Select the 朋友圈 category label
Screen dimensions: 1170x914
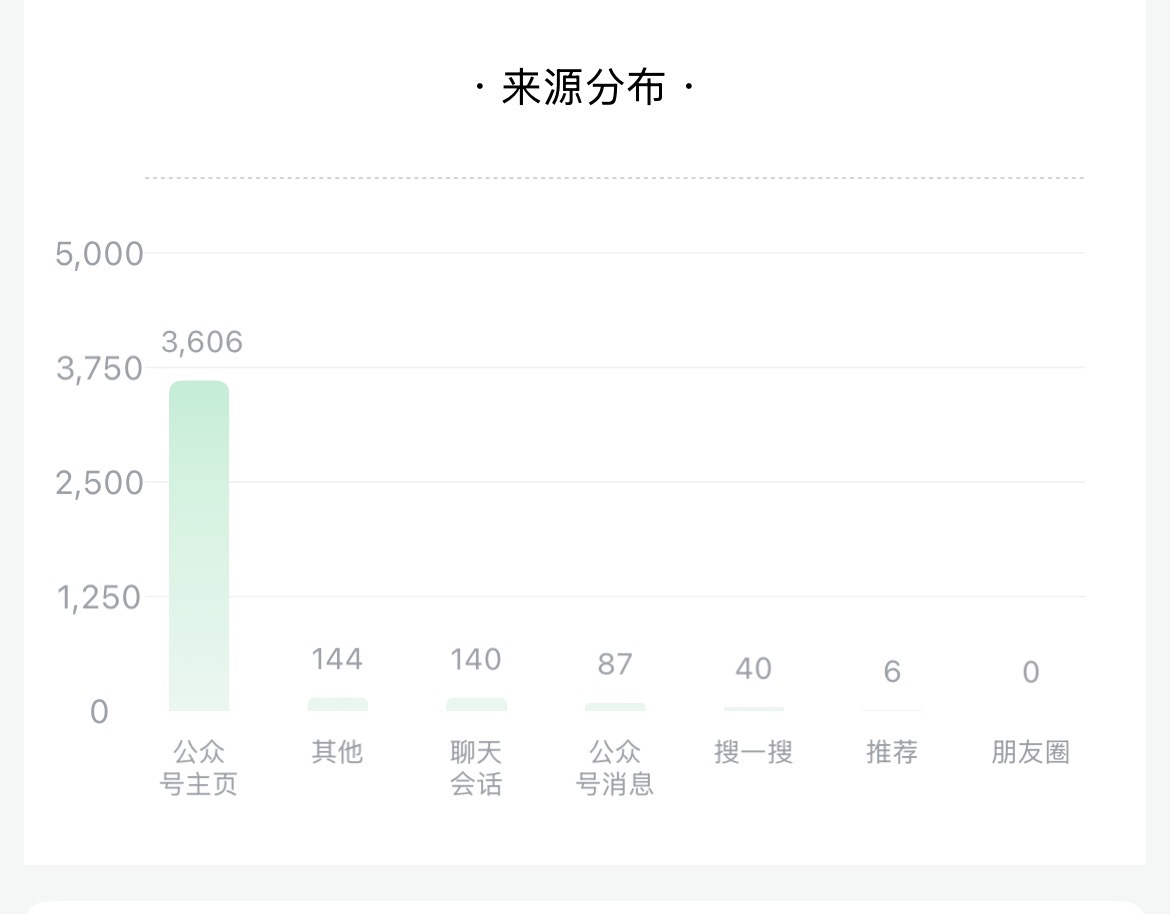(x=1031, y=752)
